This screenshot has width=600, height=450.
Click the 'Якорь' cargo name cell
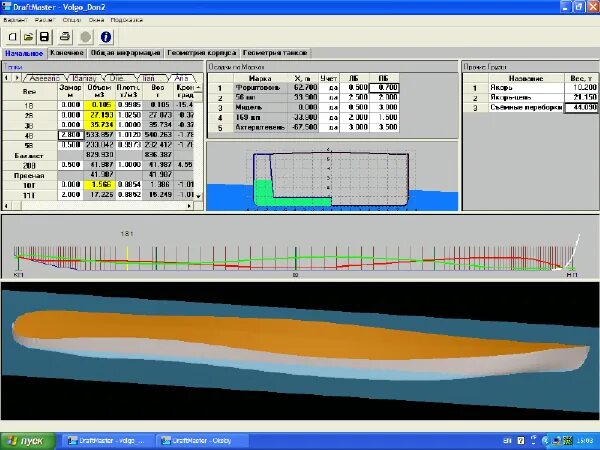click(526, 88)
